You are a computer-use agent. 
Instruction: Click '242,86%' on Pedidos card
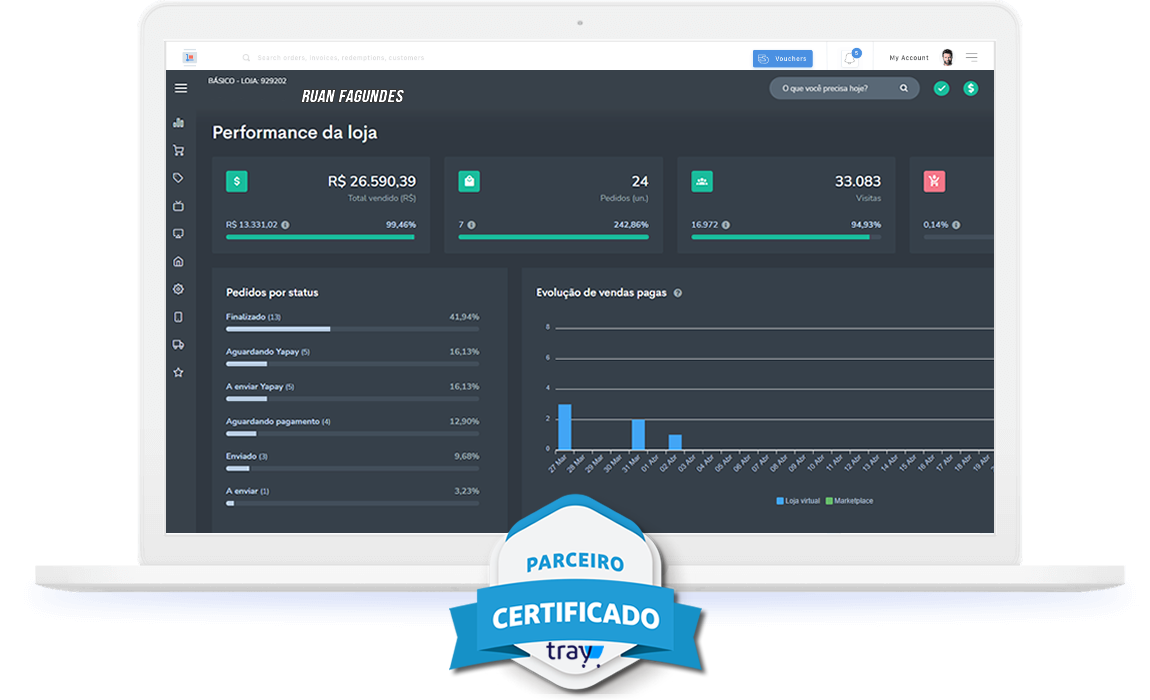point(631,225)
